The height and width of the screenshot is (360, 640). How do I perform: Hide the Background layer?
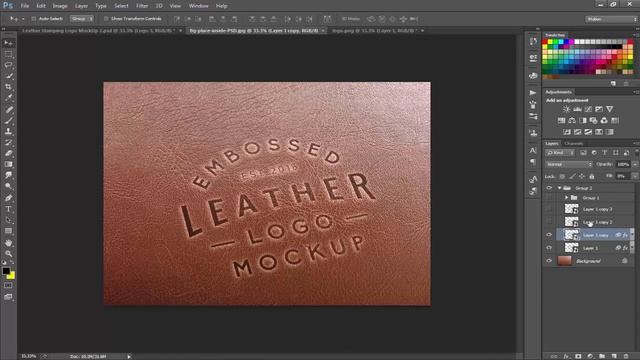(549, 261)
